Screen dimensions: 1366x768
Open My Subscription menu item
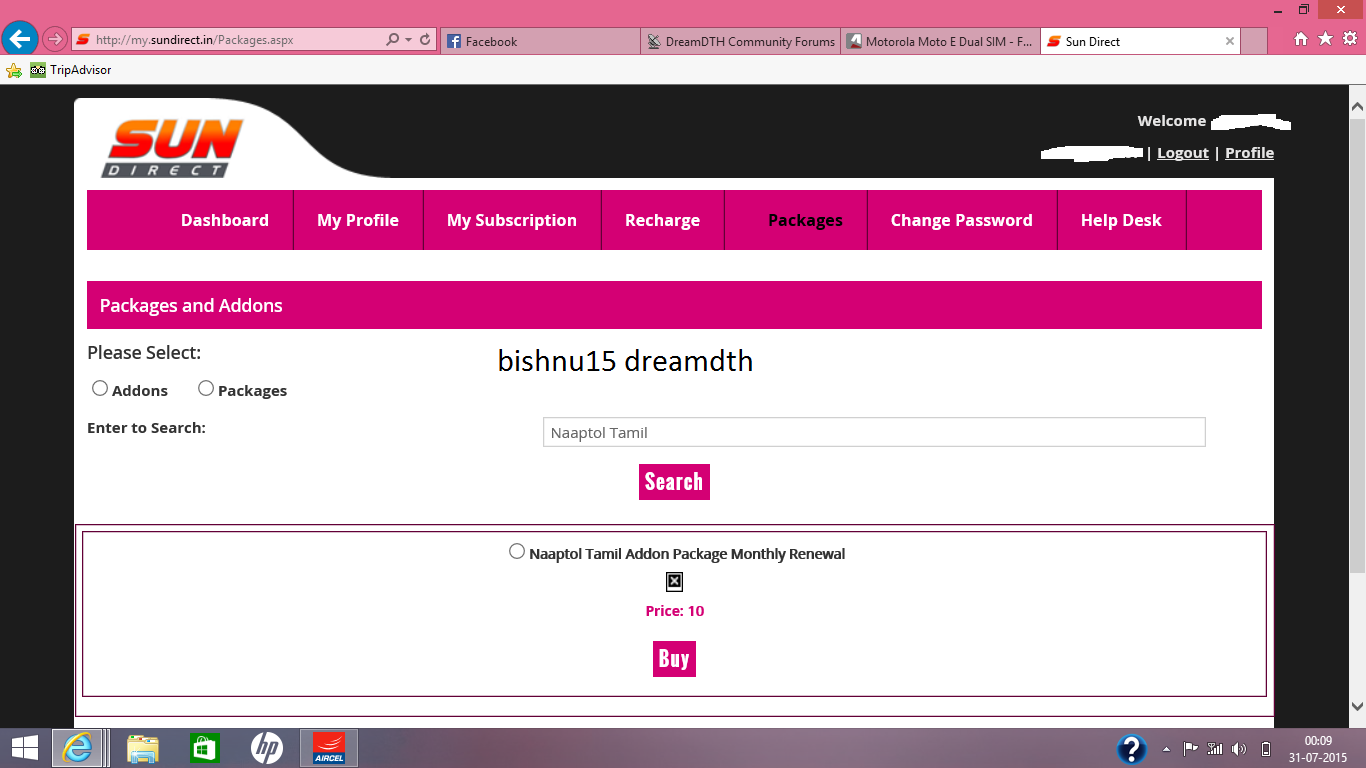click(512, 220)
